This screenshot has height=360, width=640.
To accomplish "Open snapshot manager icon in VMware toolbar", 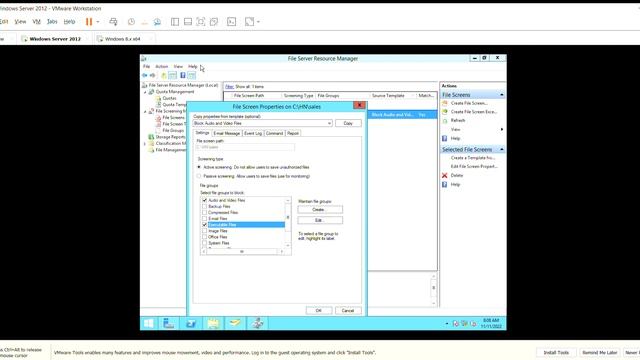I will (x=157, y=22).
